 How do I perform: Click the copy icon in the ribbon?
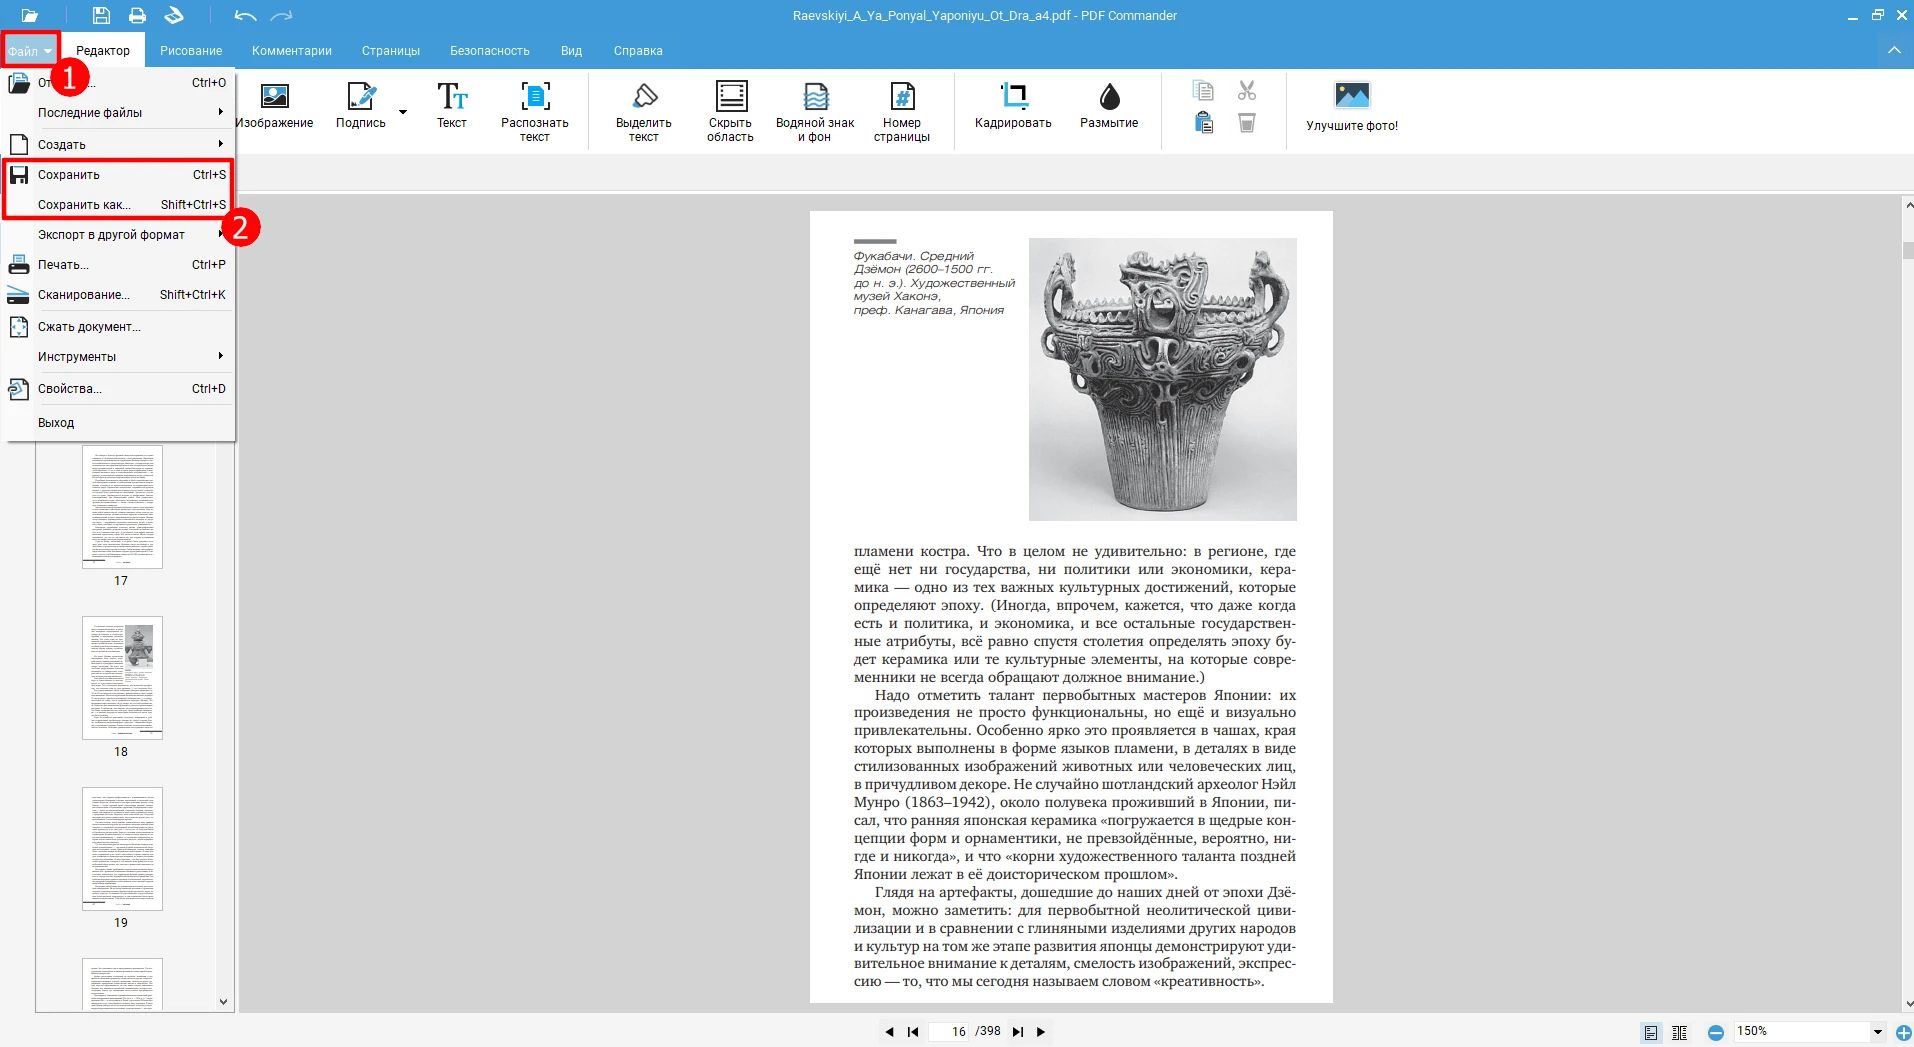[x=1203, y=91]
